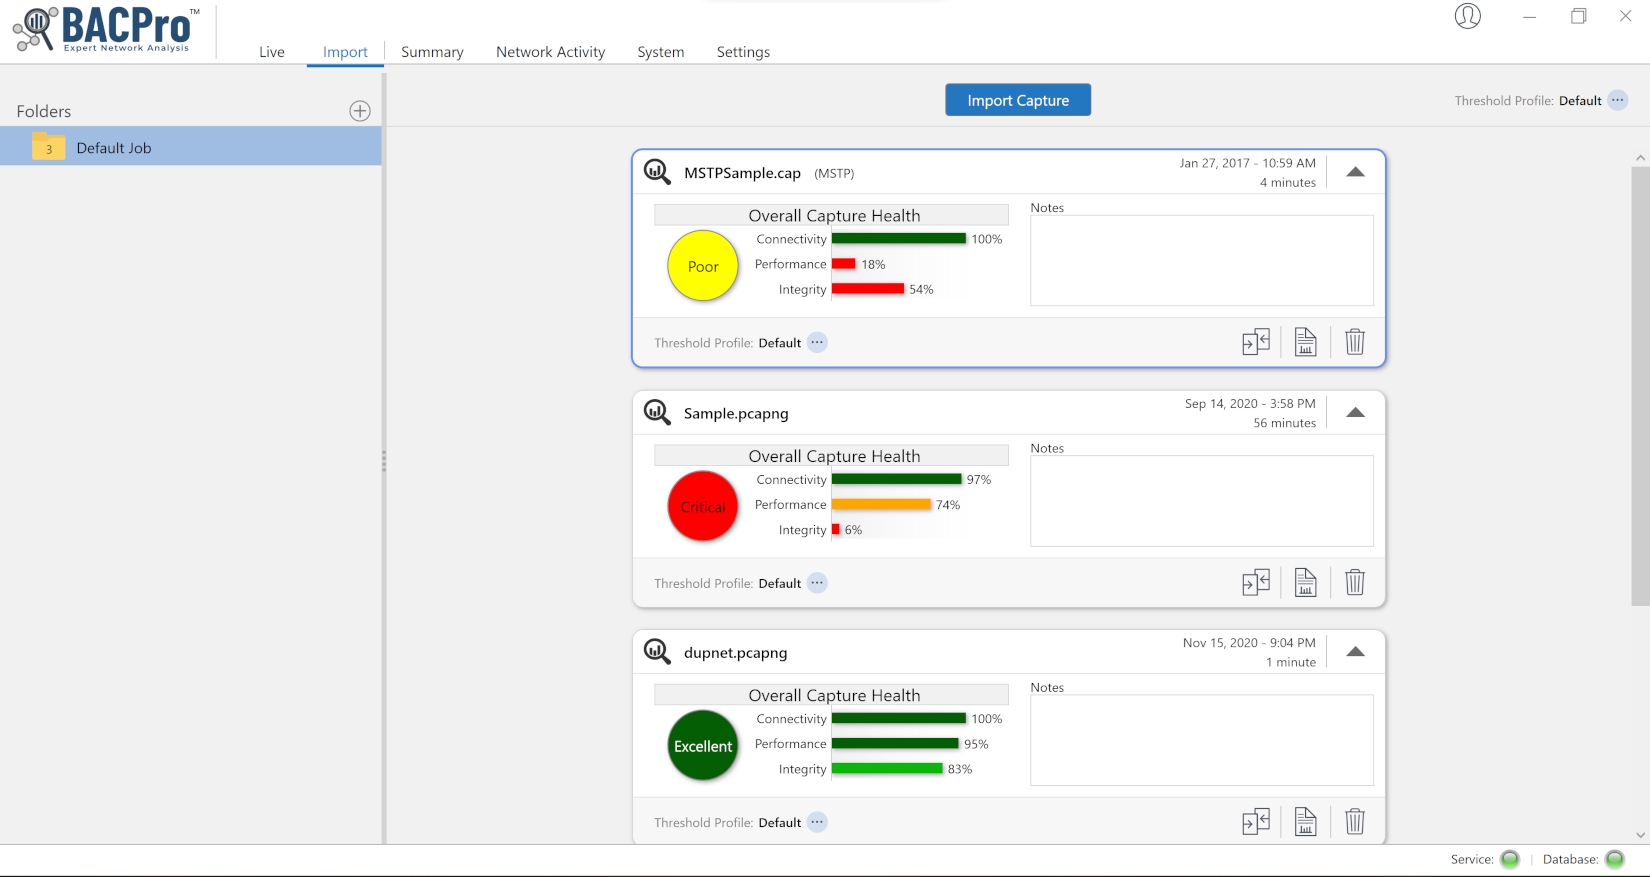Click the Jan 27, 2017 - 10:59 AM timestamp
The width and height of the screenshot is (1650, 877).
coord(1247,163)
